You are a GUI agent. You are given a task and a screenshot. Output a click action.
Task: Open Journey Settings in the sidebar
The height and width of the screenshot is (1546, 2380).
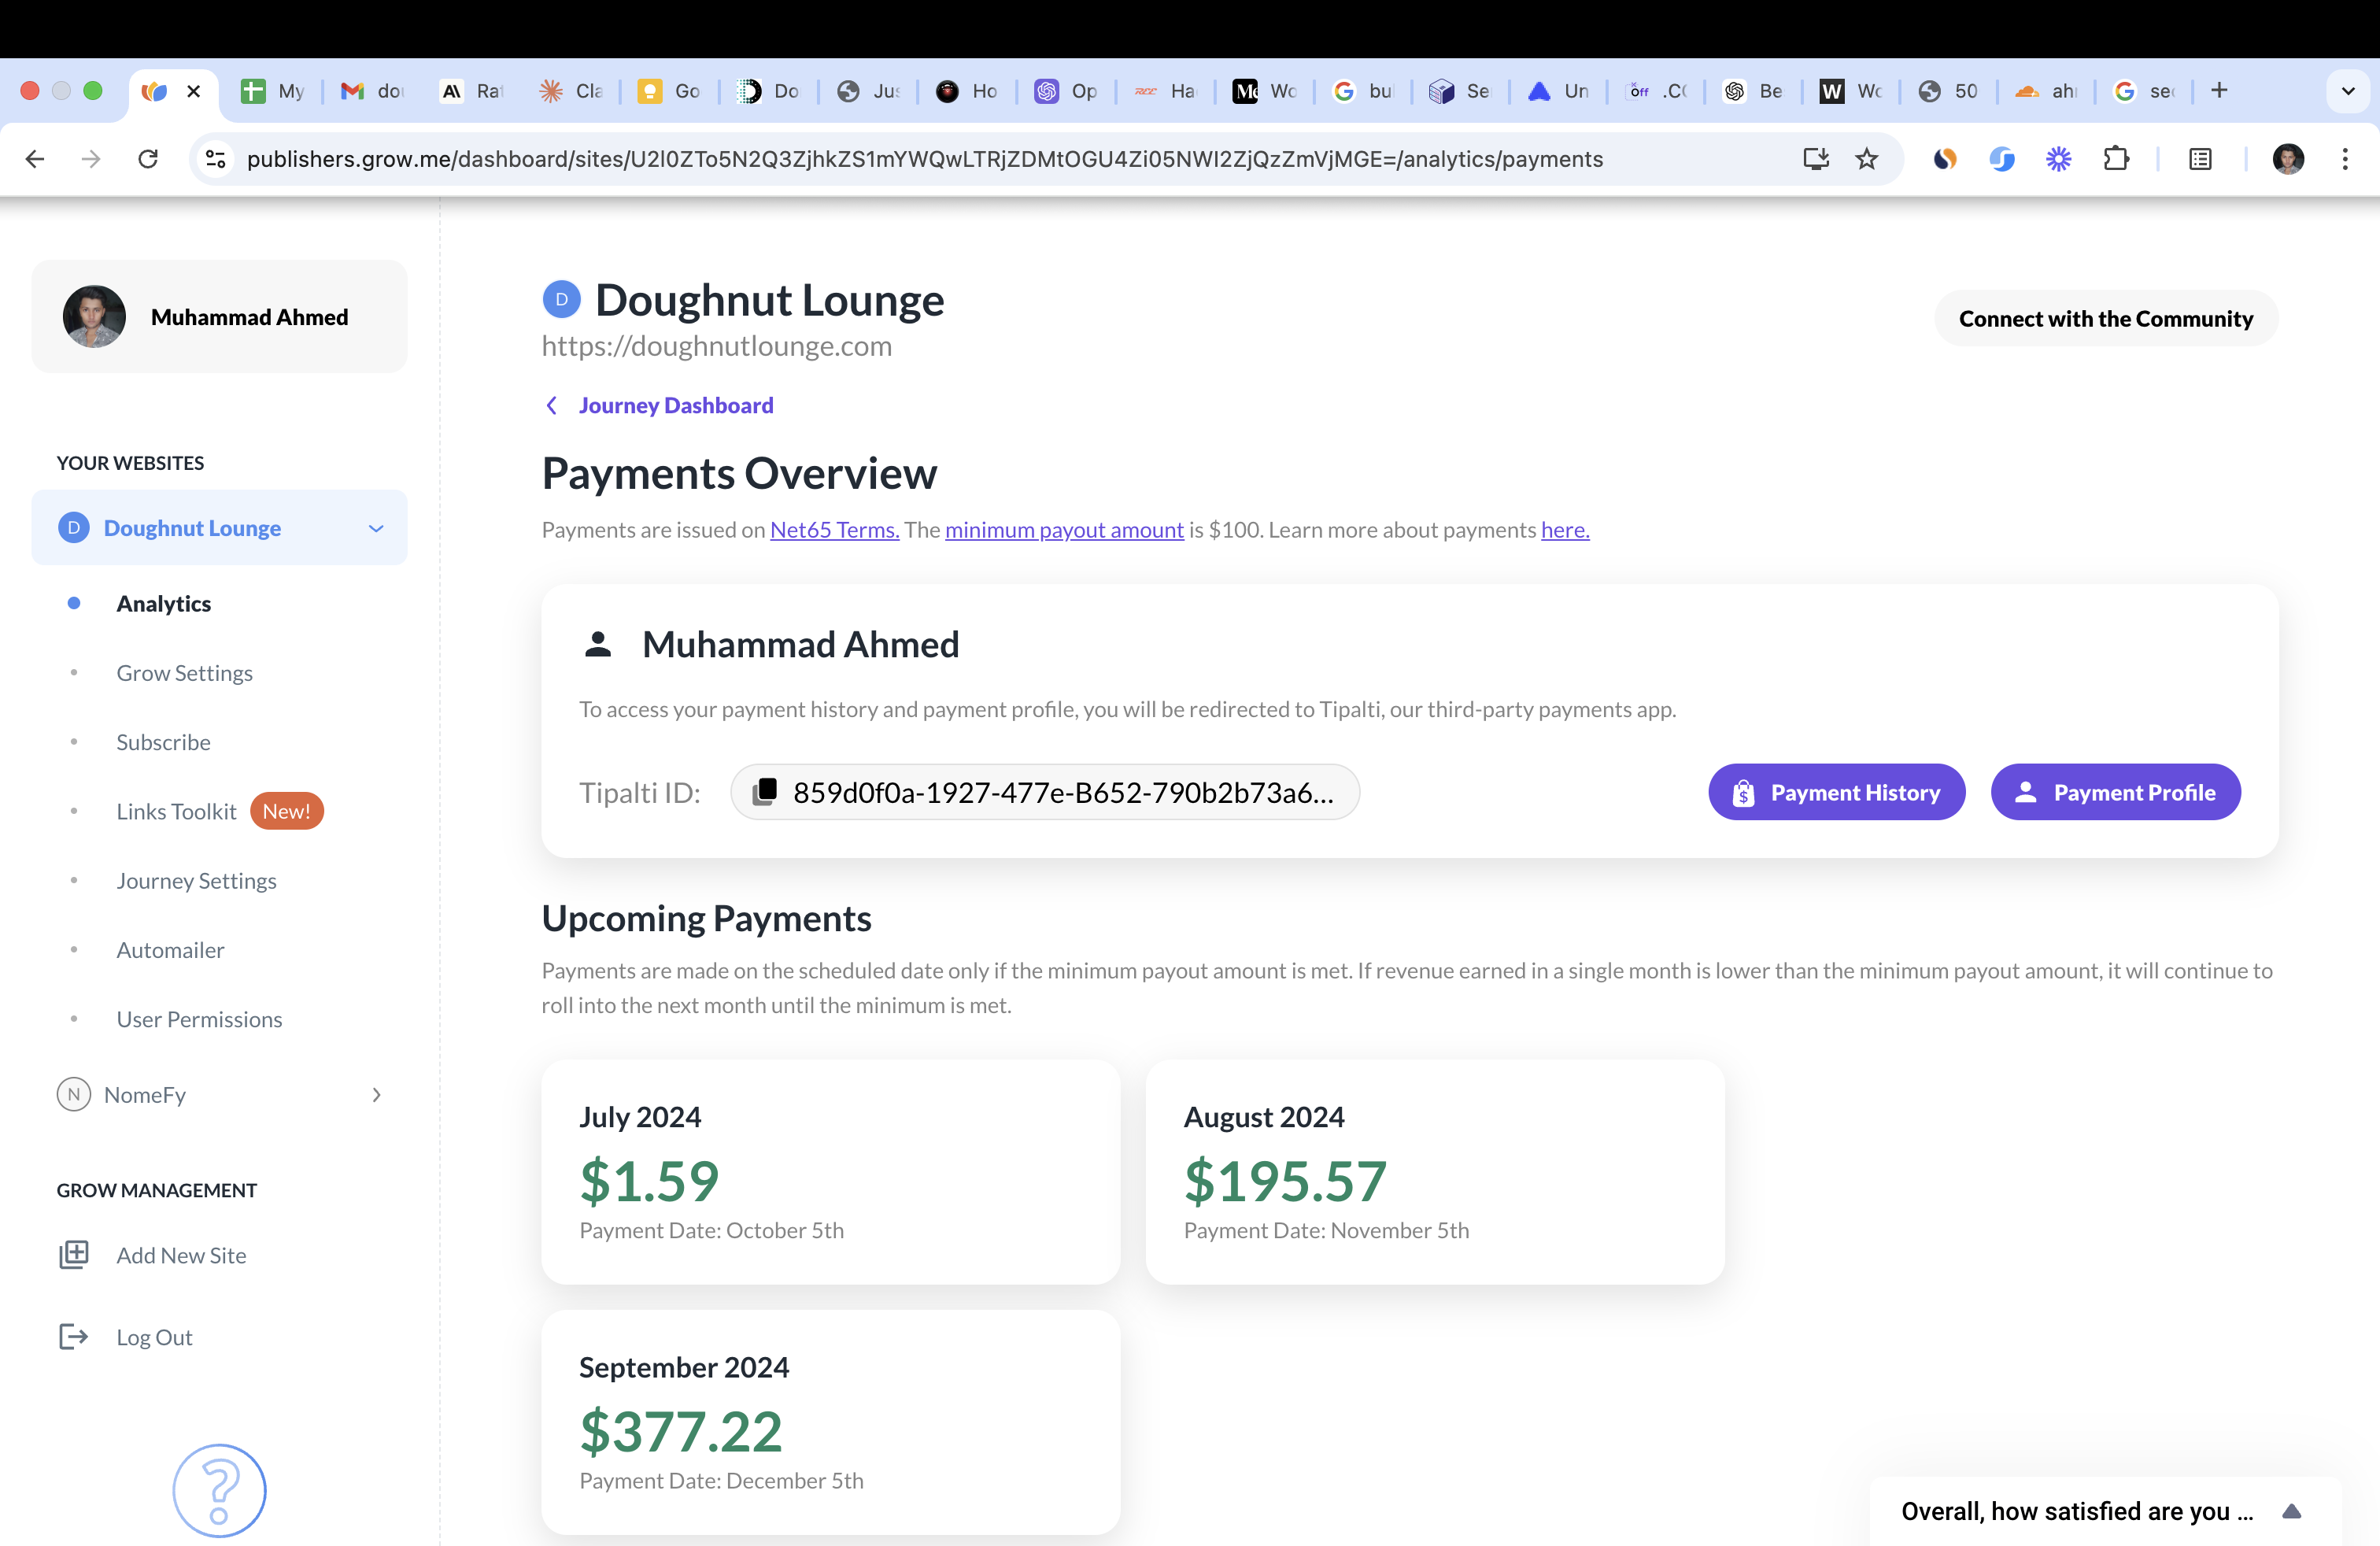click(196, 880)
